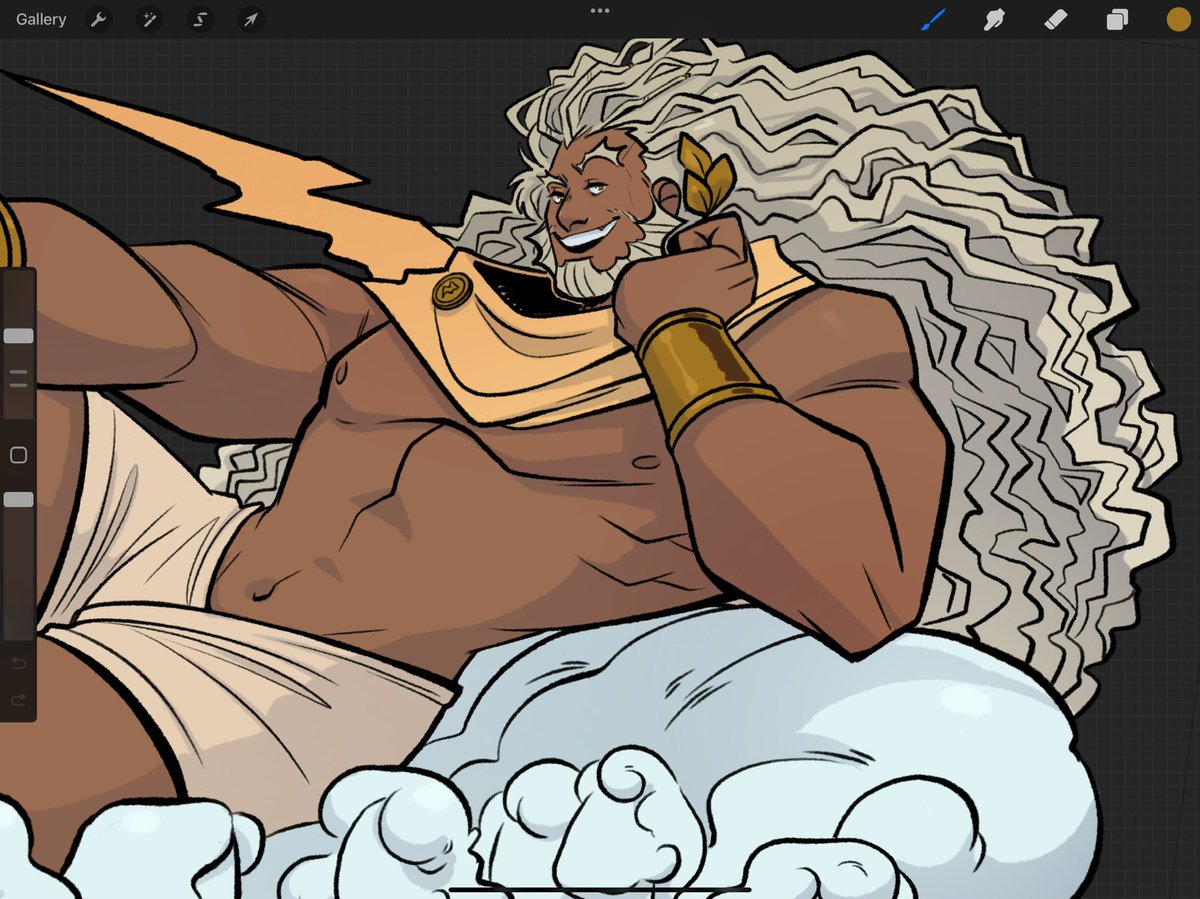Select the Eraser tool
1200x899 pixels.
coord(1056,19)
